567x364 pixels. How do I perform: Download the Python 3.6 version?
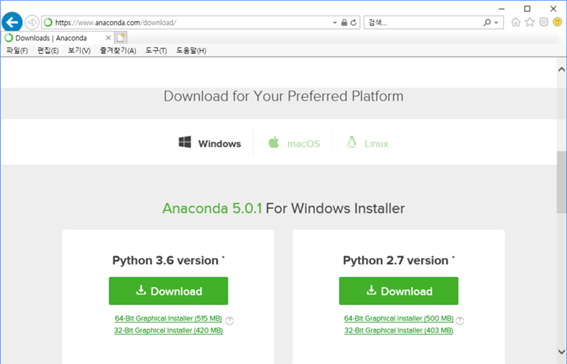click(x=169, y=291)
